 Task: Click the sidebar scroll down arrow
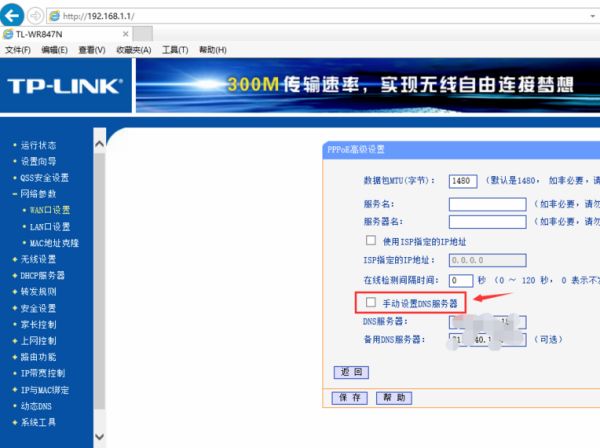(x=98, y=437)
